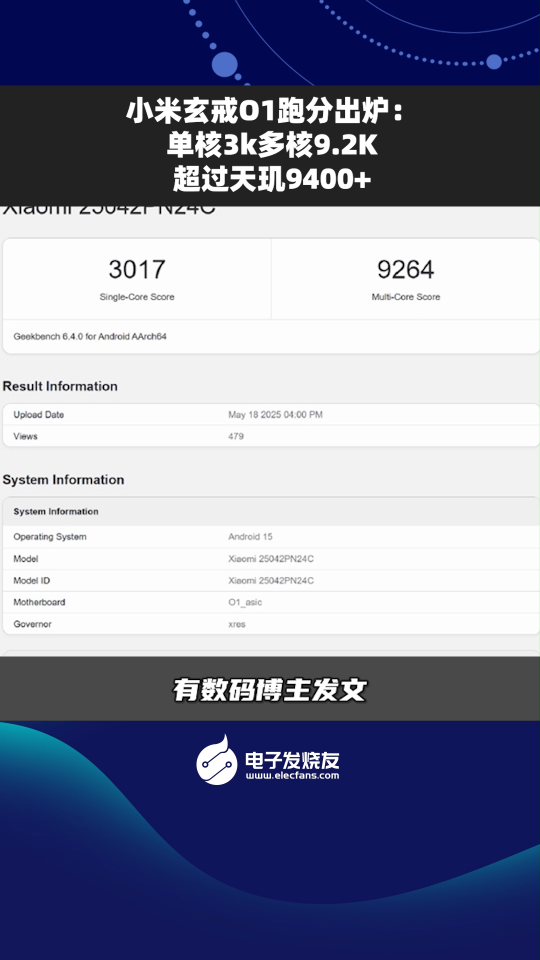Click the Single-Core Score label
The height and width of the screenshot is (960, 540).
coord(137,297)
